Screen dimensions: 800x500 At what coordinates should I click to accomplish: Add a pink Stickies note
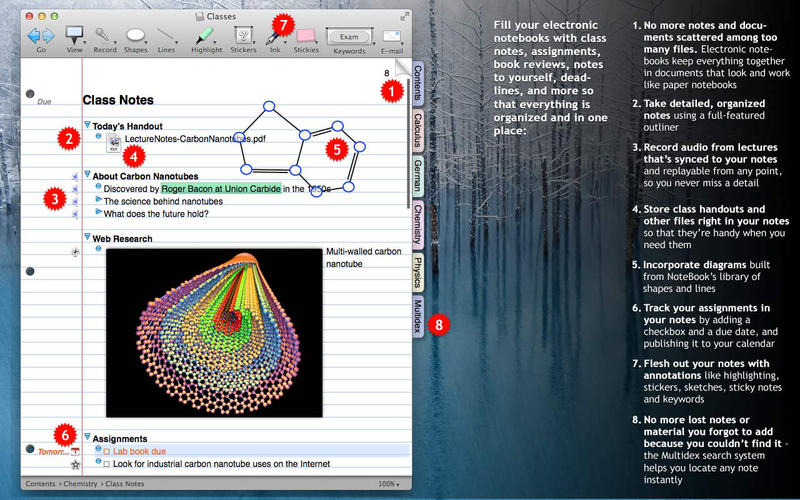click(x=307, y=35)
